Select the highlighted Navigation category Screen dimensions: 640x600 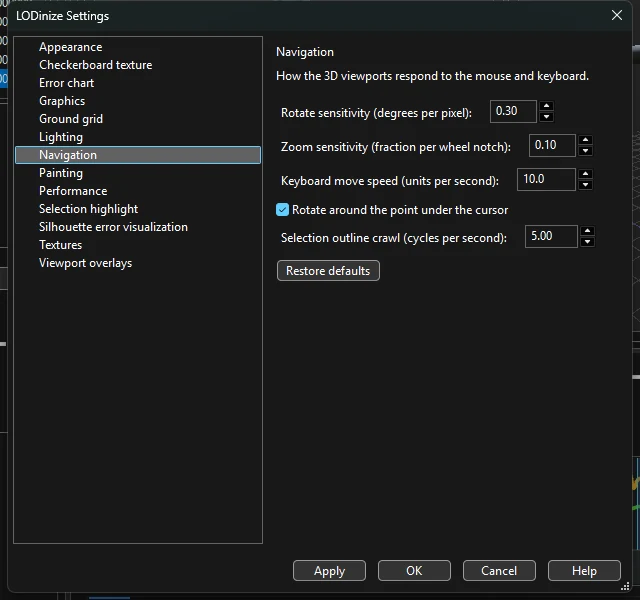pos(138,155)
